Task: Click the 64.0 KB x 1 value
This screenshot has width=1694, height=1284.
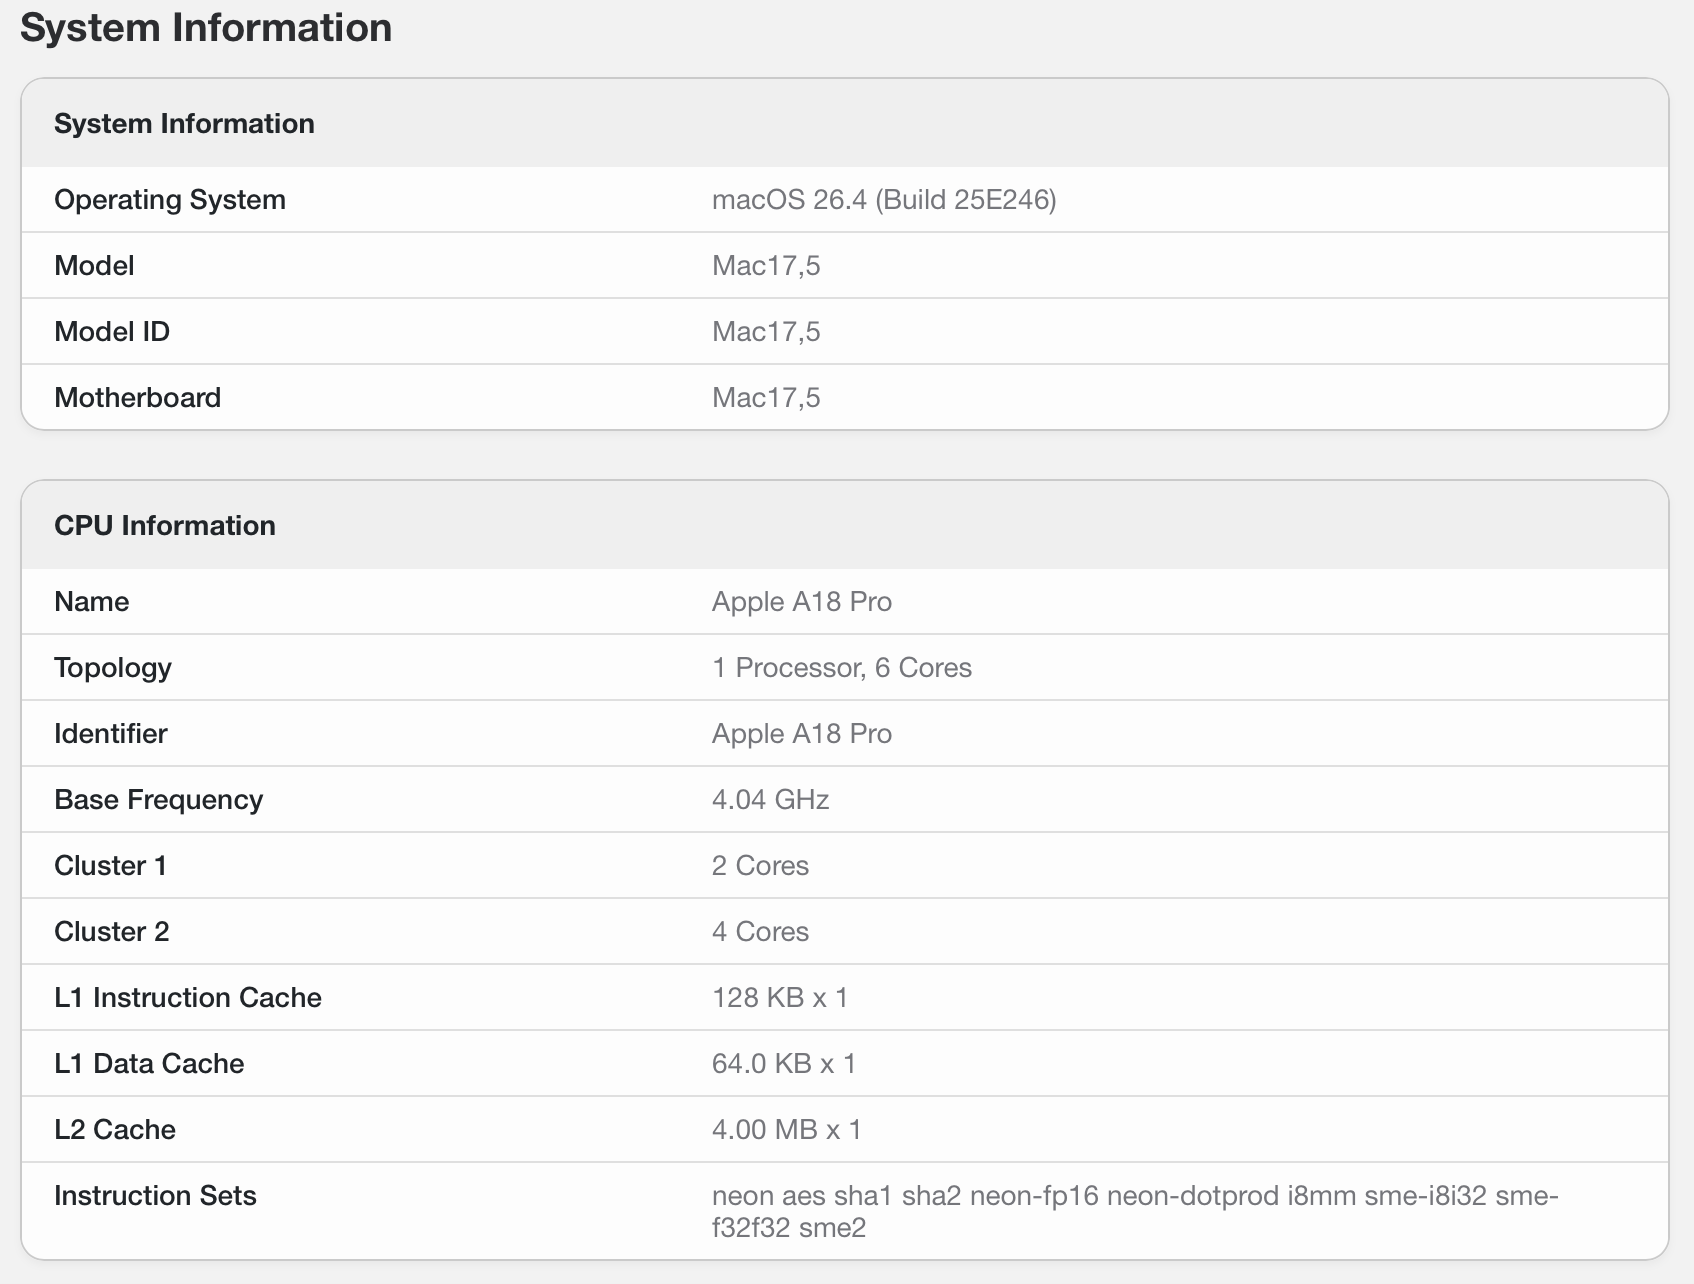Action: tap(783, 1064)
